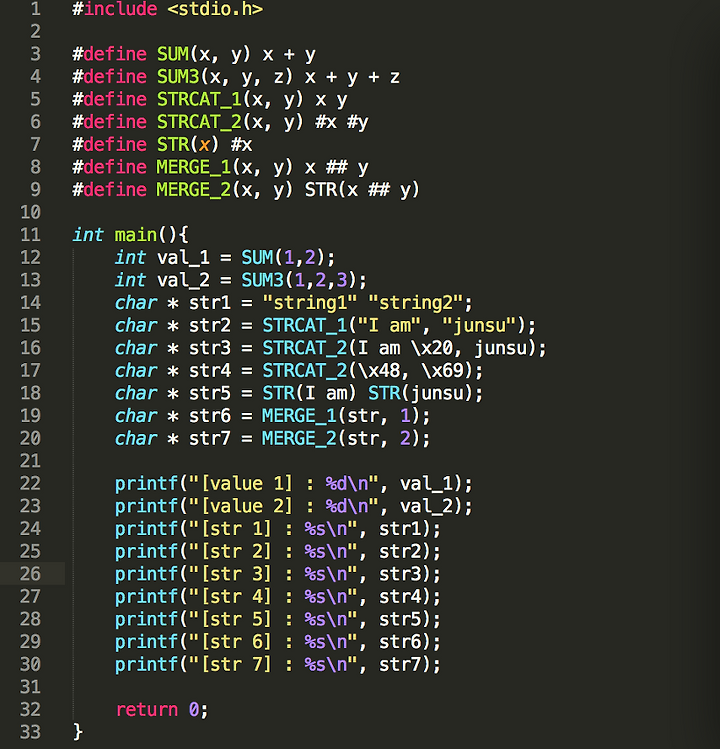The height and width of the screenshot is (749, 720).
Task: Click the '##' operator on line 8
Action: click(x=336, y=167)
